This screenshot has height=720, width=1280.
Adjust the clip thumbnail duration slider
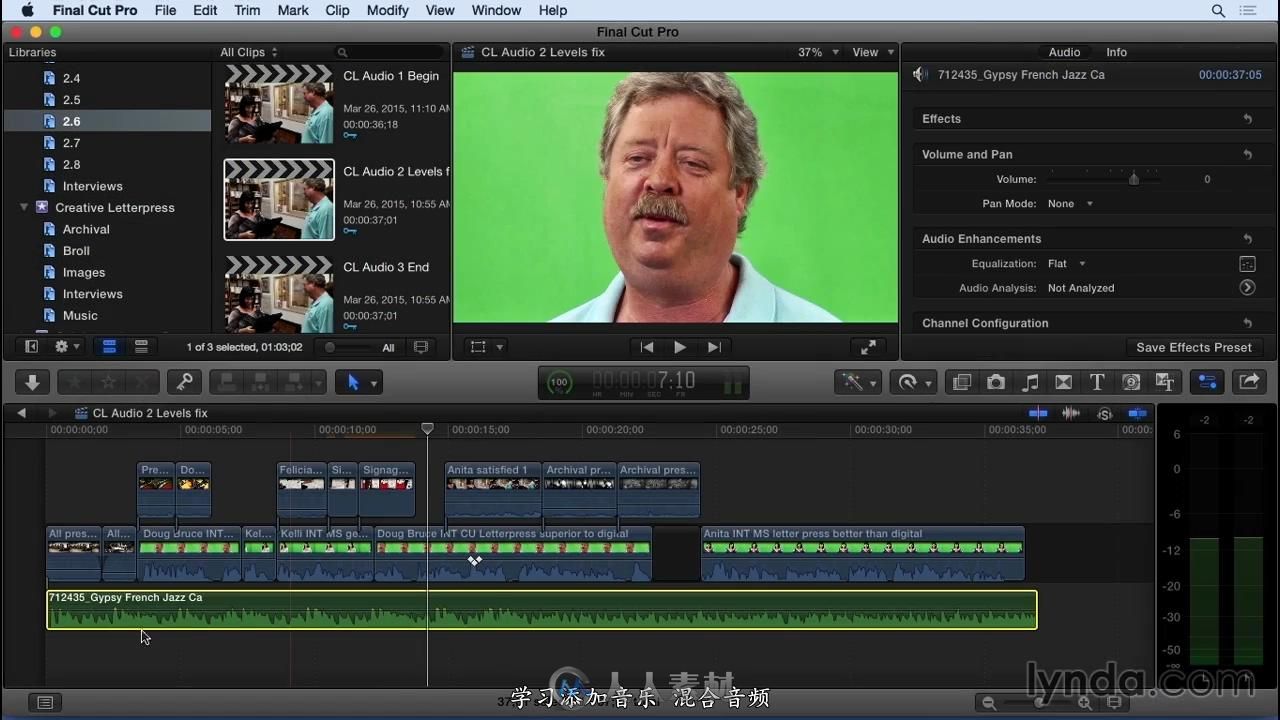click(x=330, y=348)
